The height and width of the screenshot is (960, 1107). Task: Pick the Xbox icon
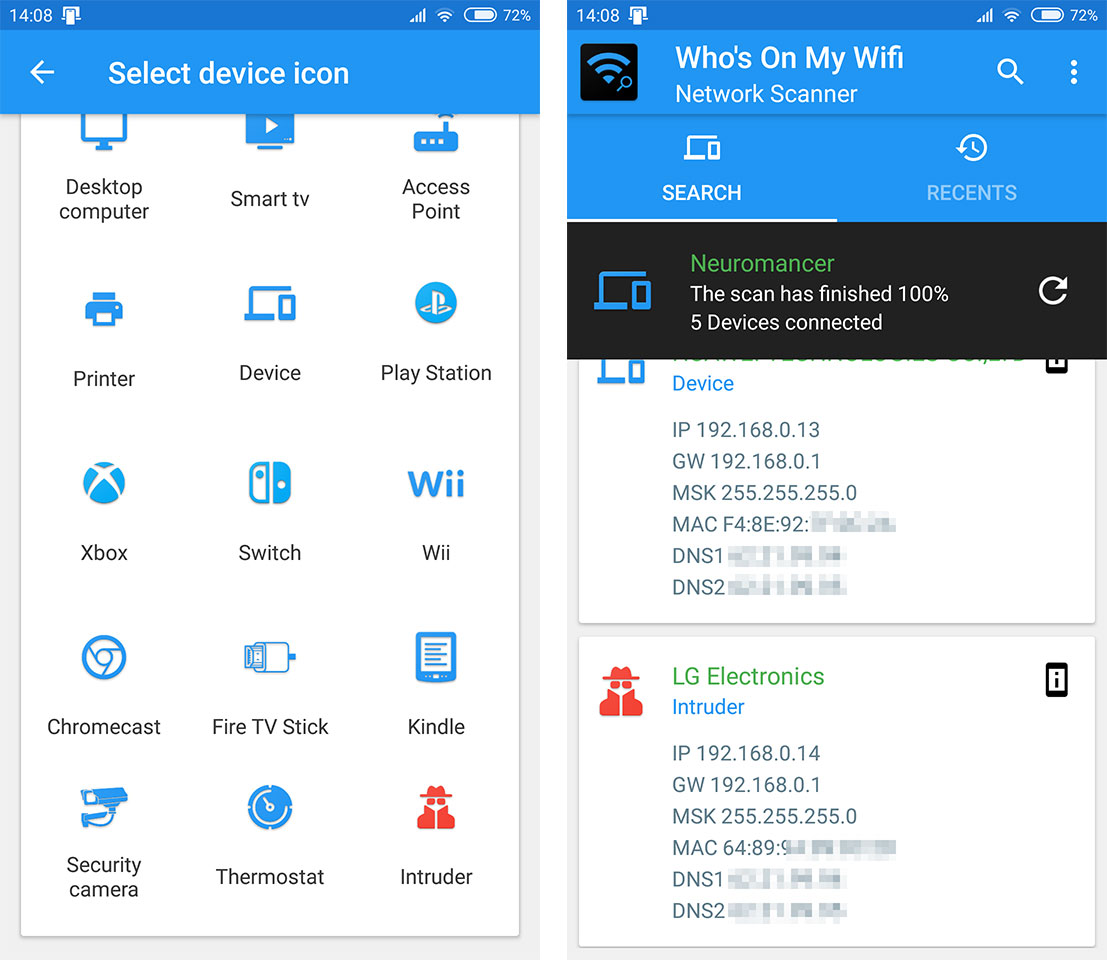tap(104, 483)
